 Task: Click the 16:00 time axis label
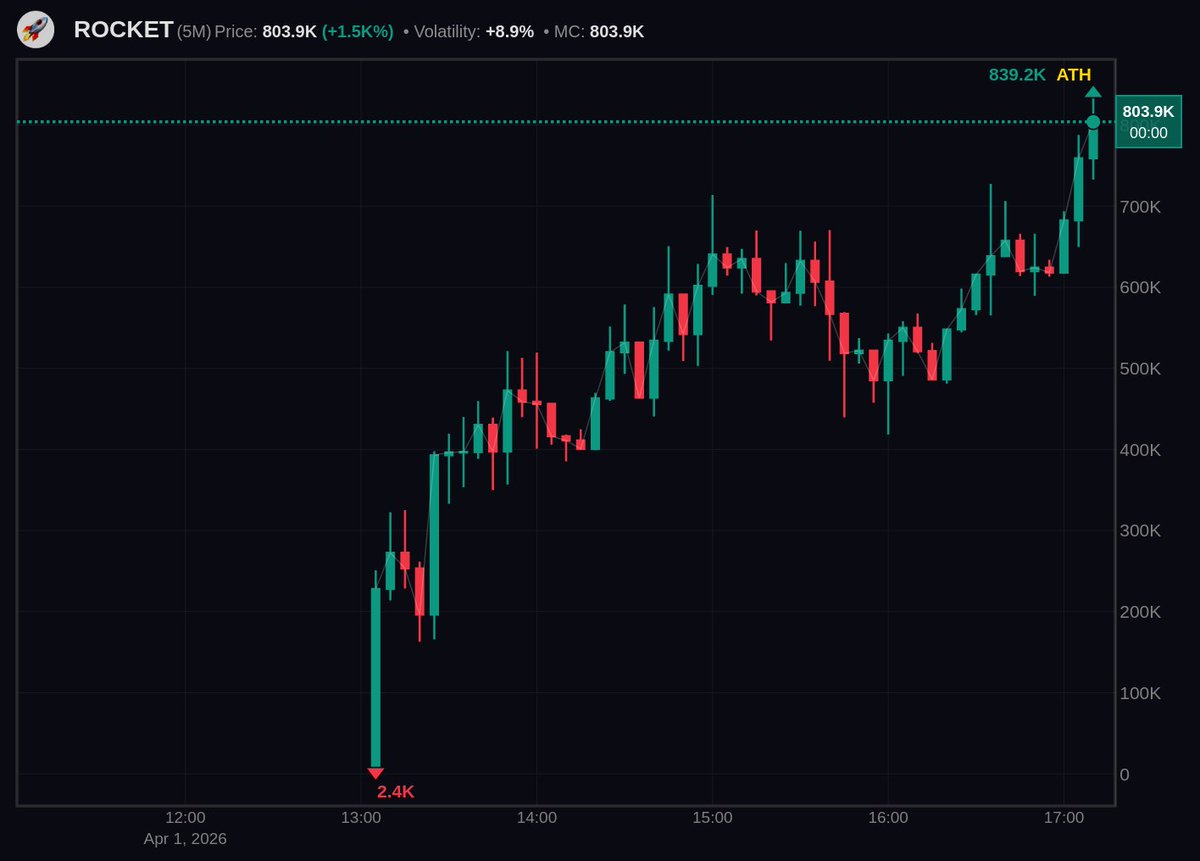[x=888, y=818]
